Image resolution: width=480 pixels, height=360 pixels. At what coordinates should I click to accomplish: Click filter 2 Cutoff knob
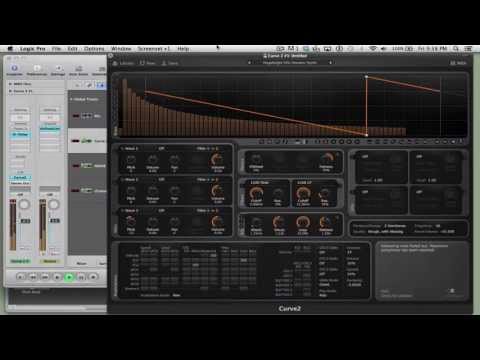click(x=303, y=193)
